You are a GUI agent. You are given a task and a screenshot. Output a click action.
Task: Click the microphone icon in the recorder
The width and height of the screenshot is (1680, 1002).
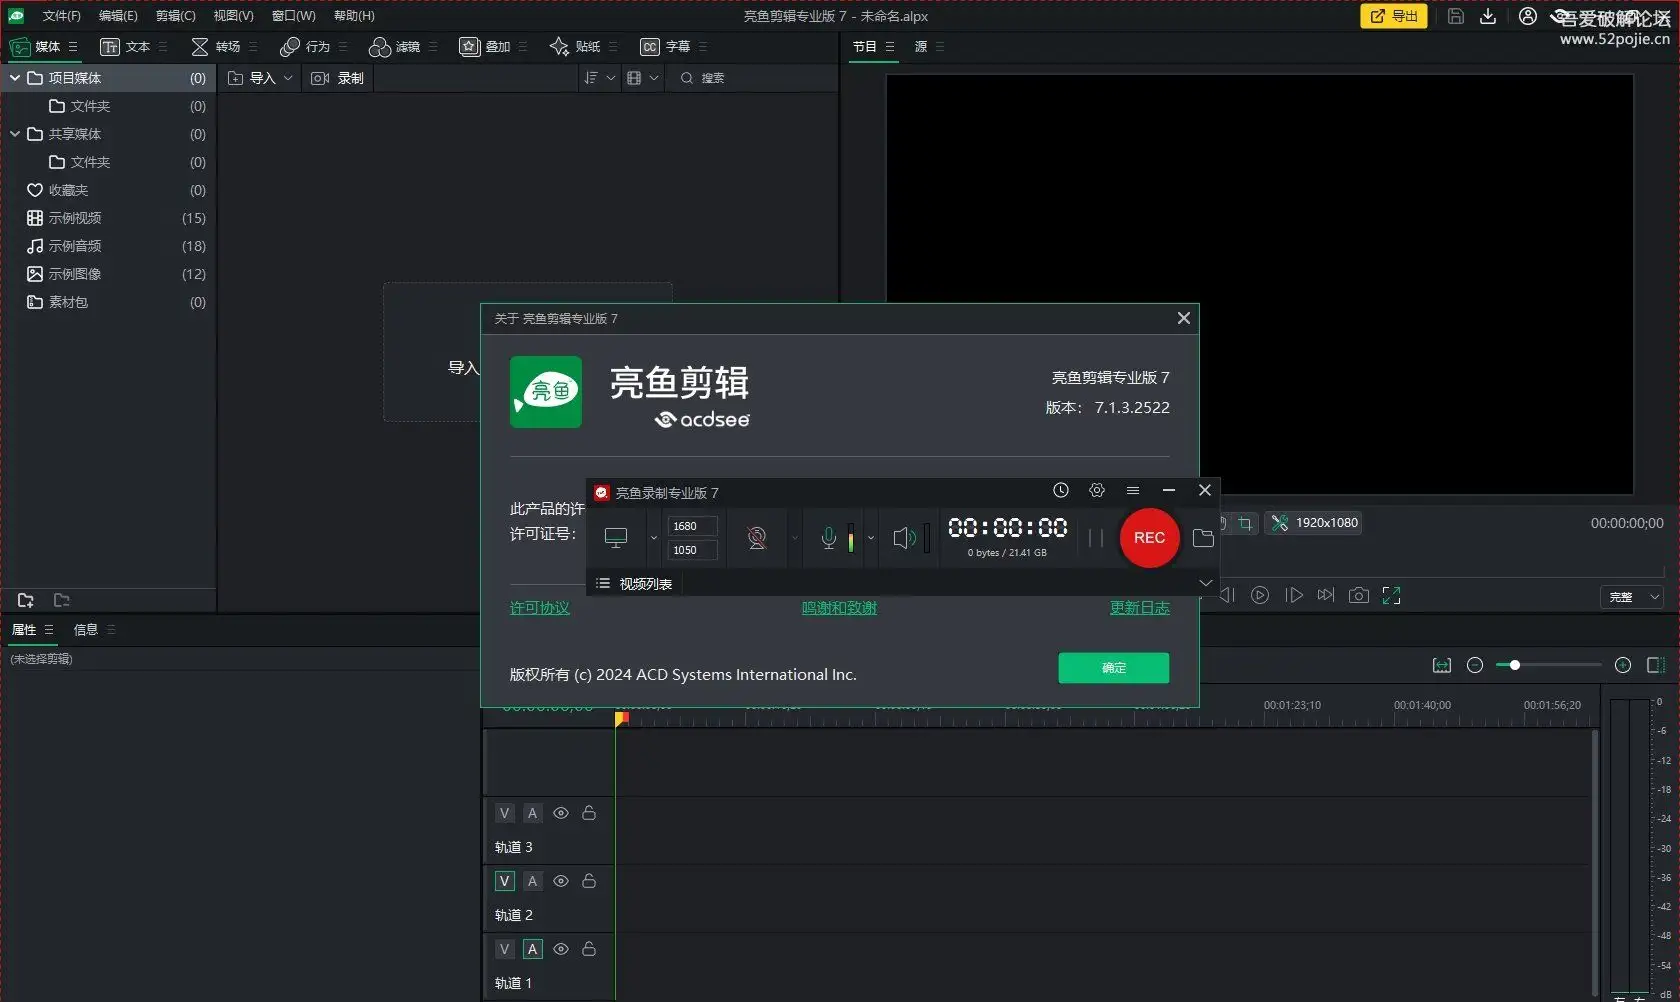click(x=828, y=538)
